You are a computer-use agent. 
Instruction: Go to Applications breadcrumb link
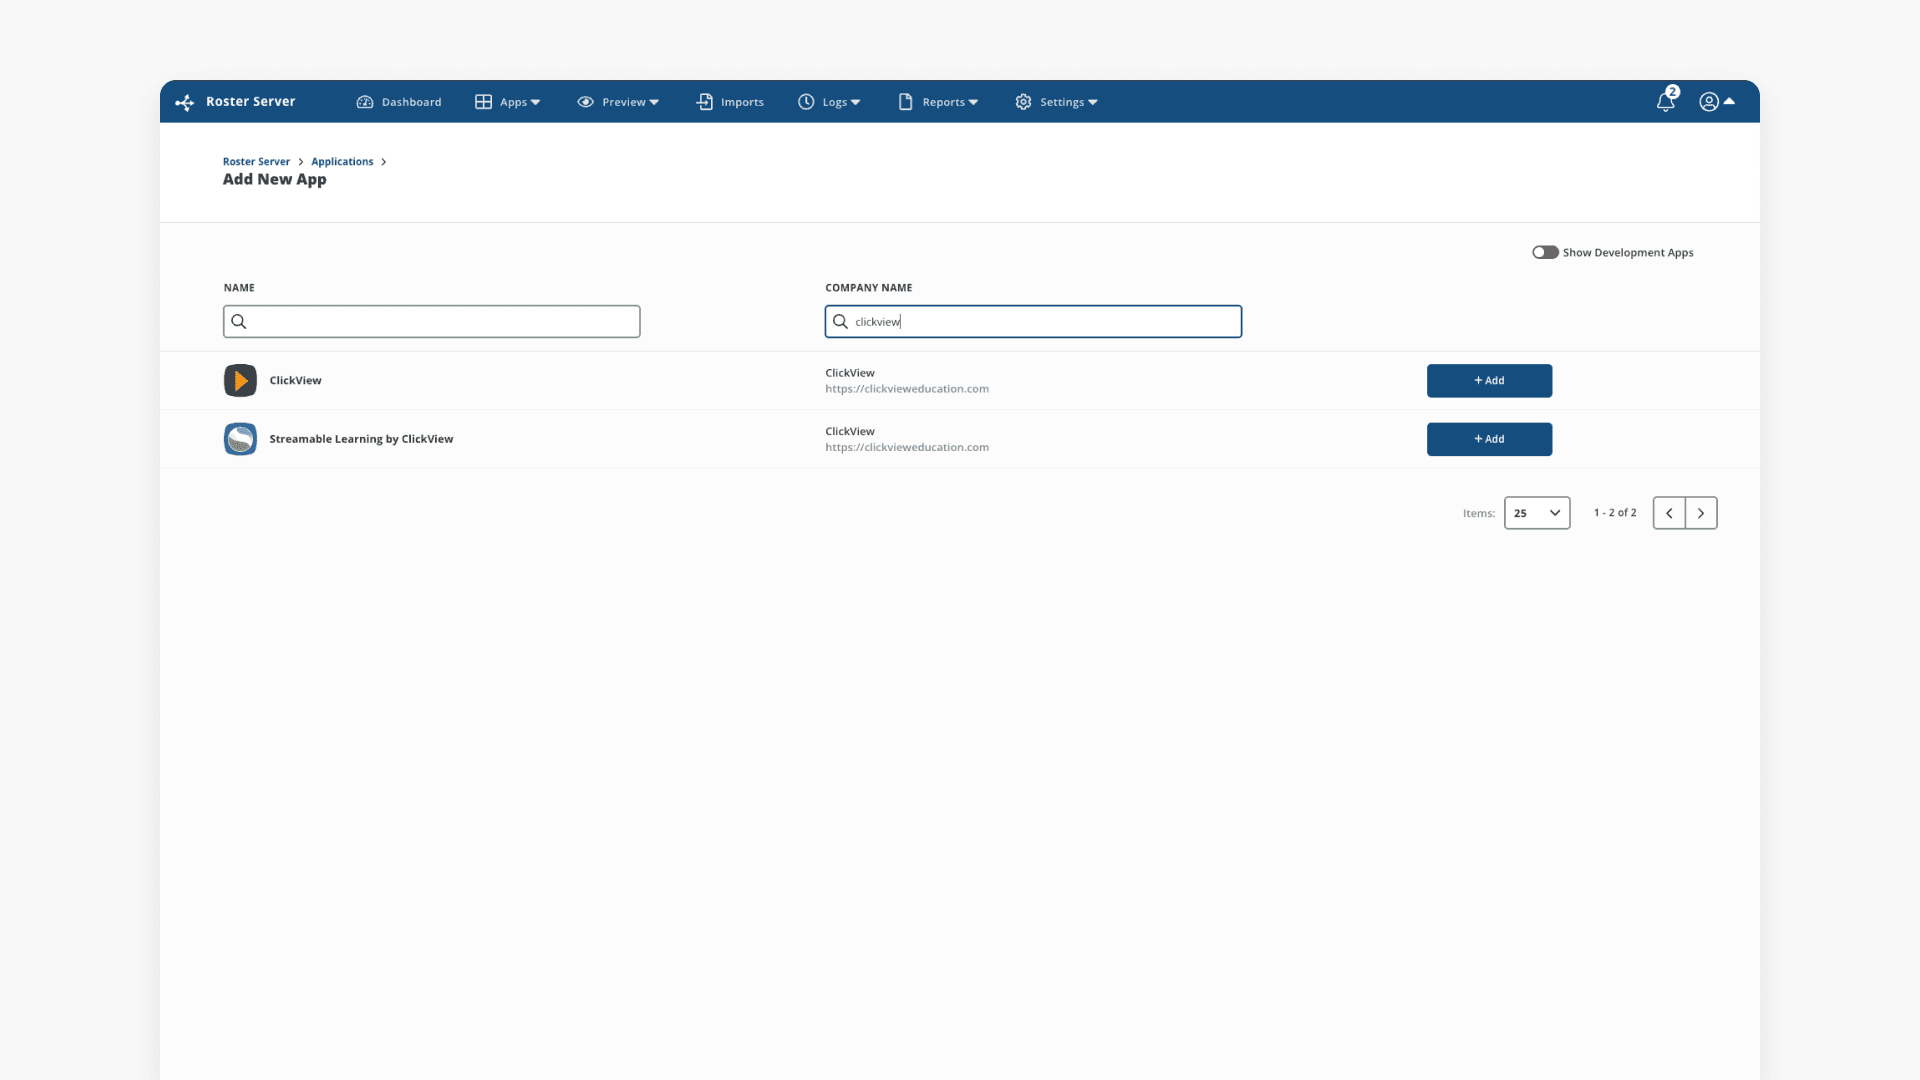pyautogui.click(x=342, y=162)
